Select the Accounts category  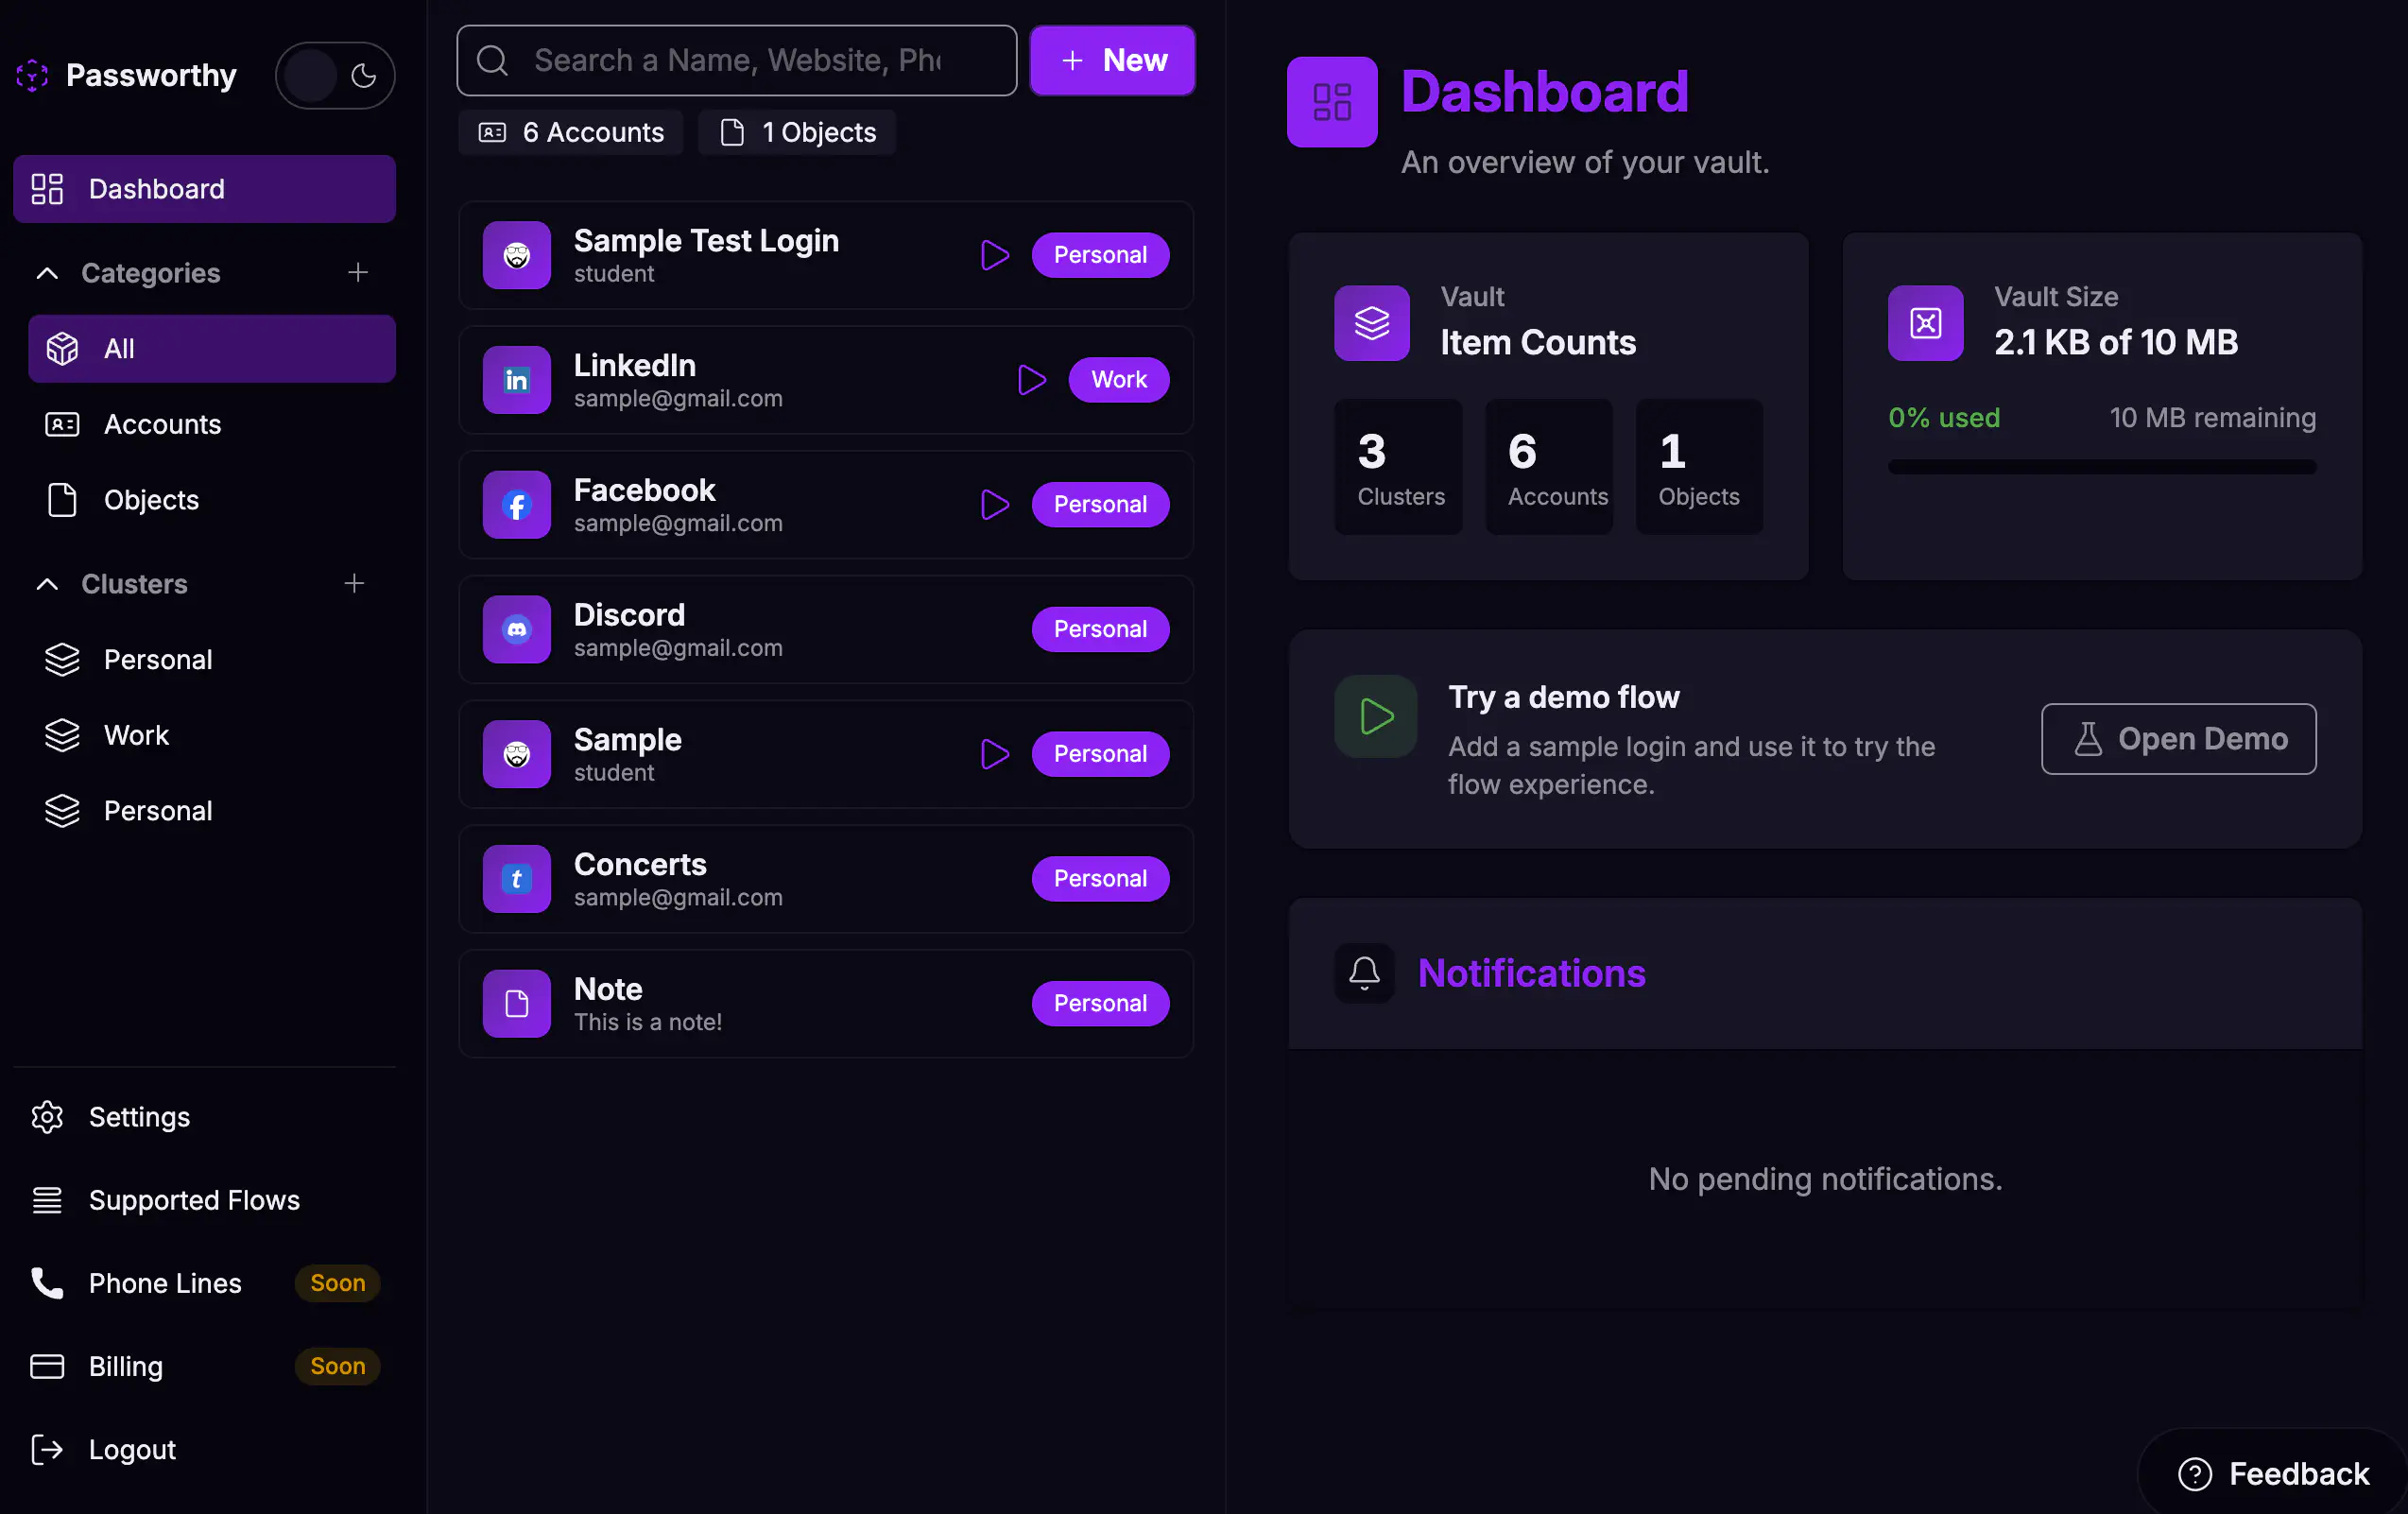(212, 424)
